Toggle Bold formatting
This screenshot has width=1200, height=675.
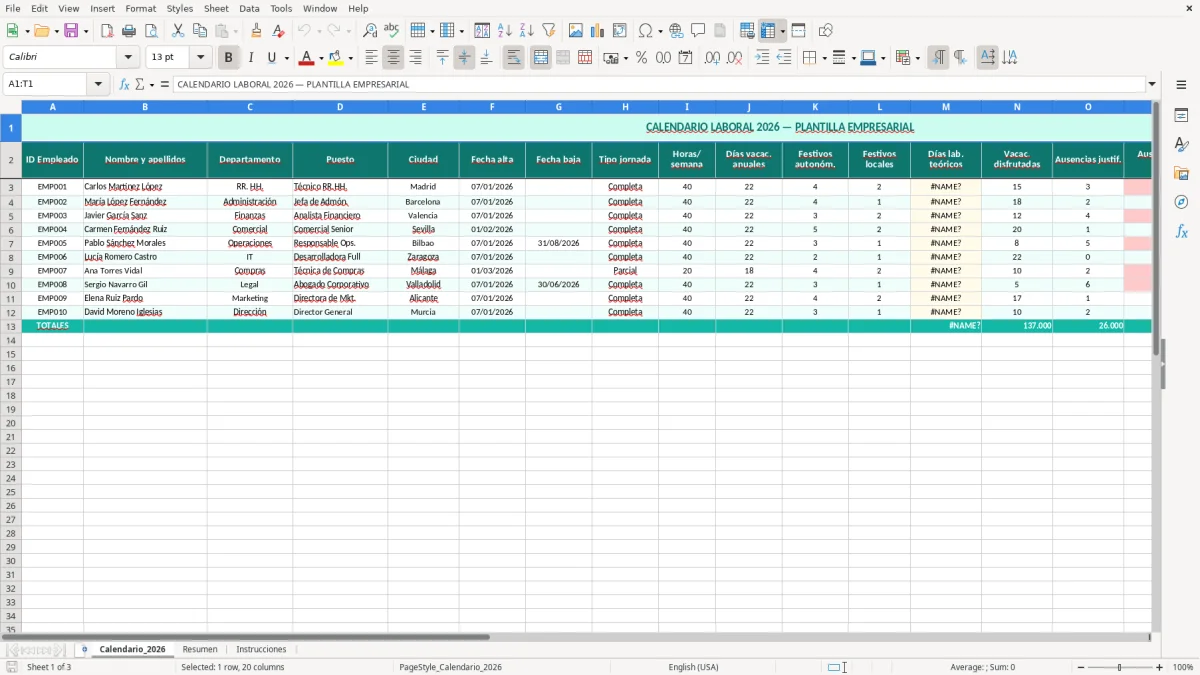[229, 58]
